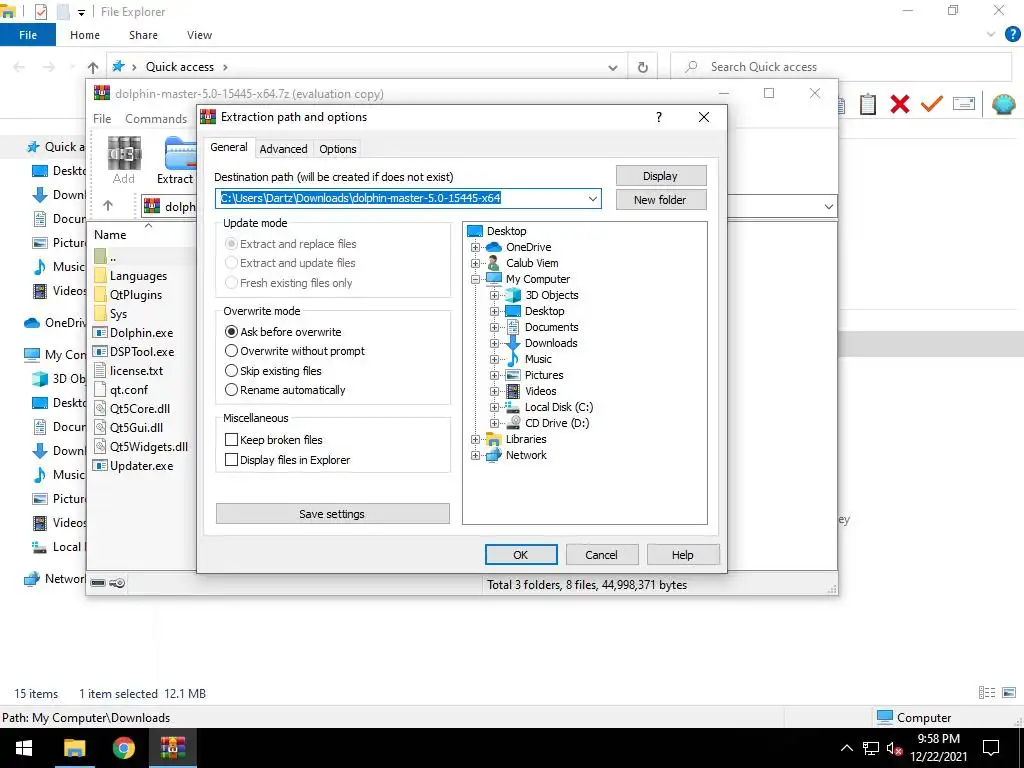
Task: Click the Search Quick access box
Action: pos(841,67)
